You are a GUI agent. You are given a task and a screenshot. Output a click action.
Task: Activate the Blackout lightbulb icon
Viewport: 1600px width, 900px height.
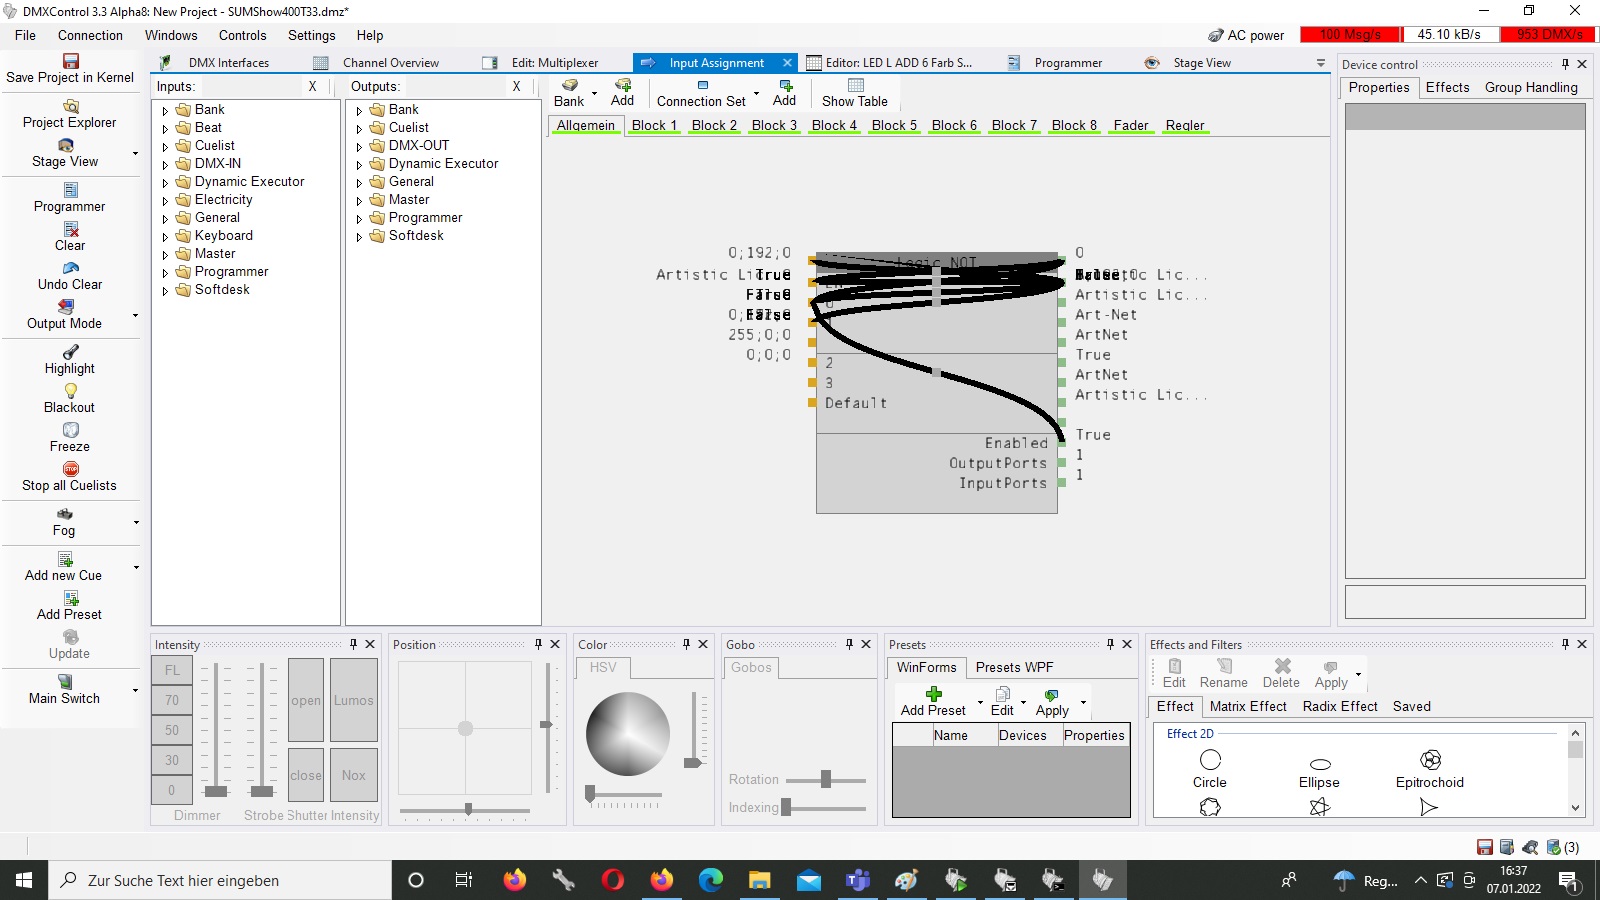point(70,391)
